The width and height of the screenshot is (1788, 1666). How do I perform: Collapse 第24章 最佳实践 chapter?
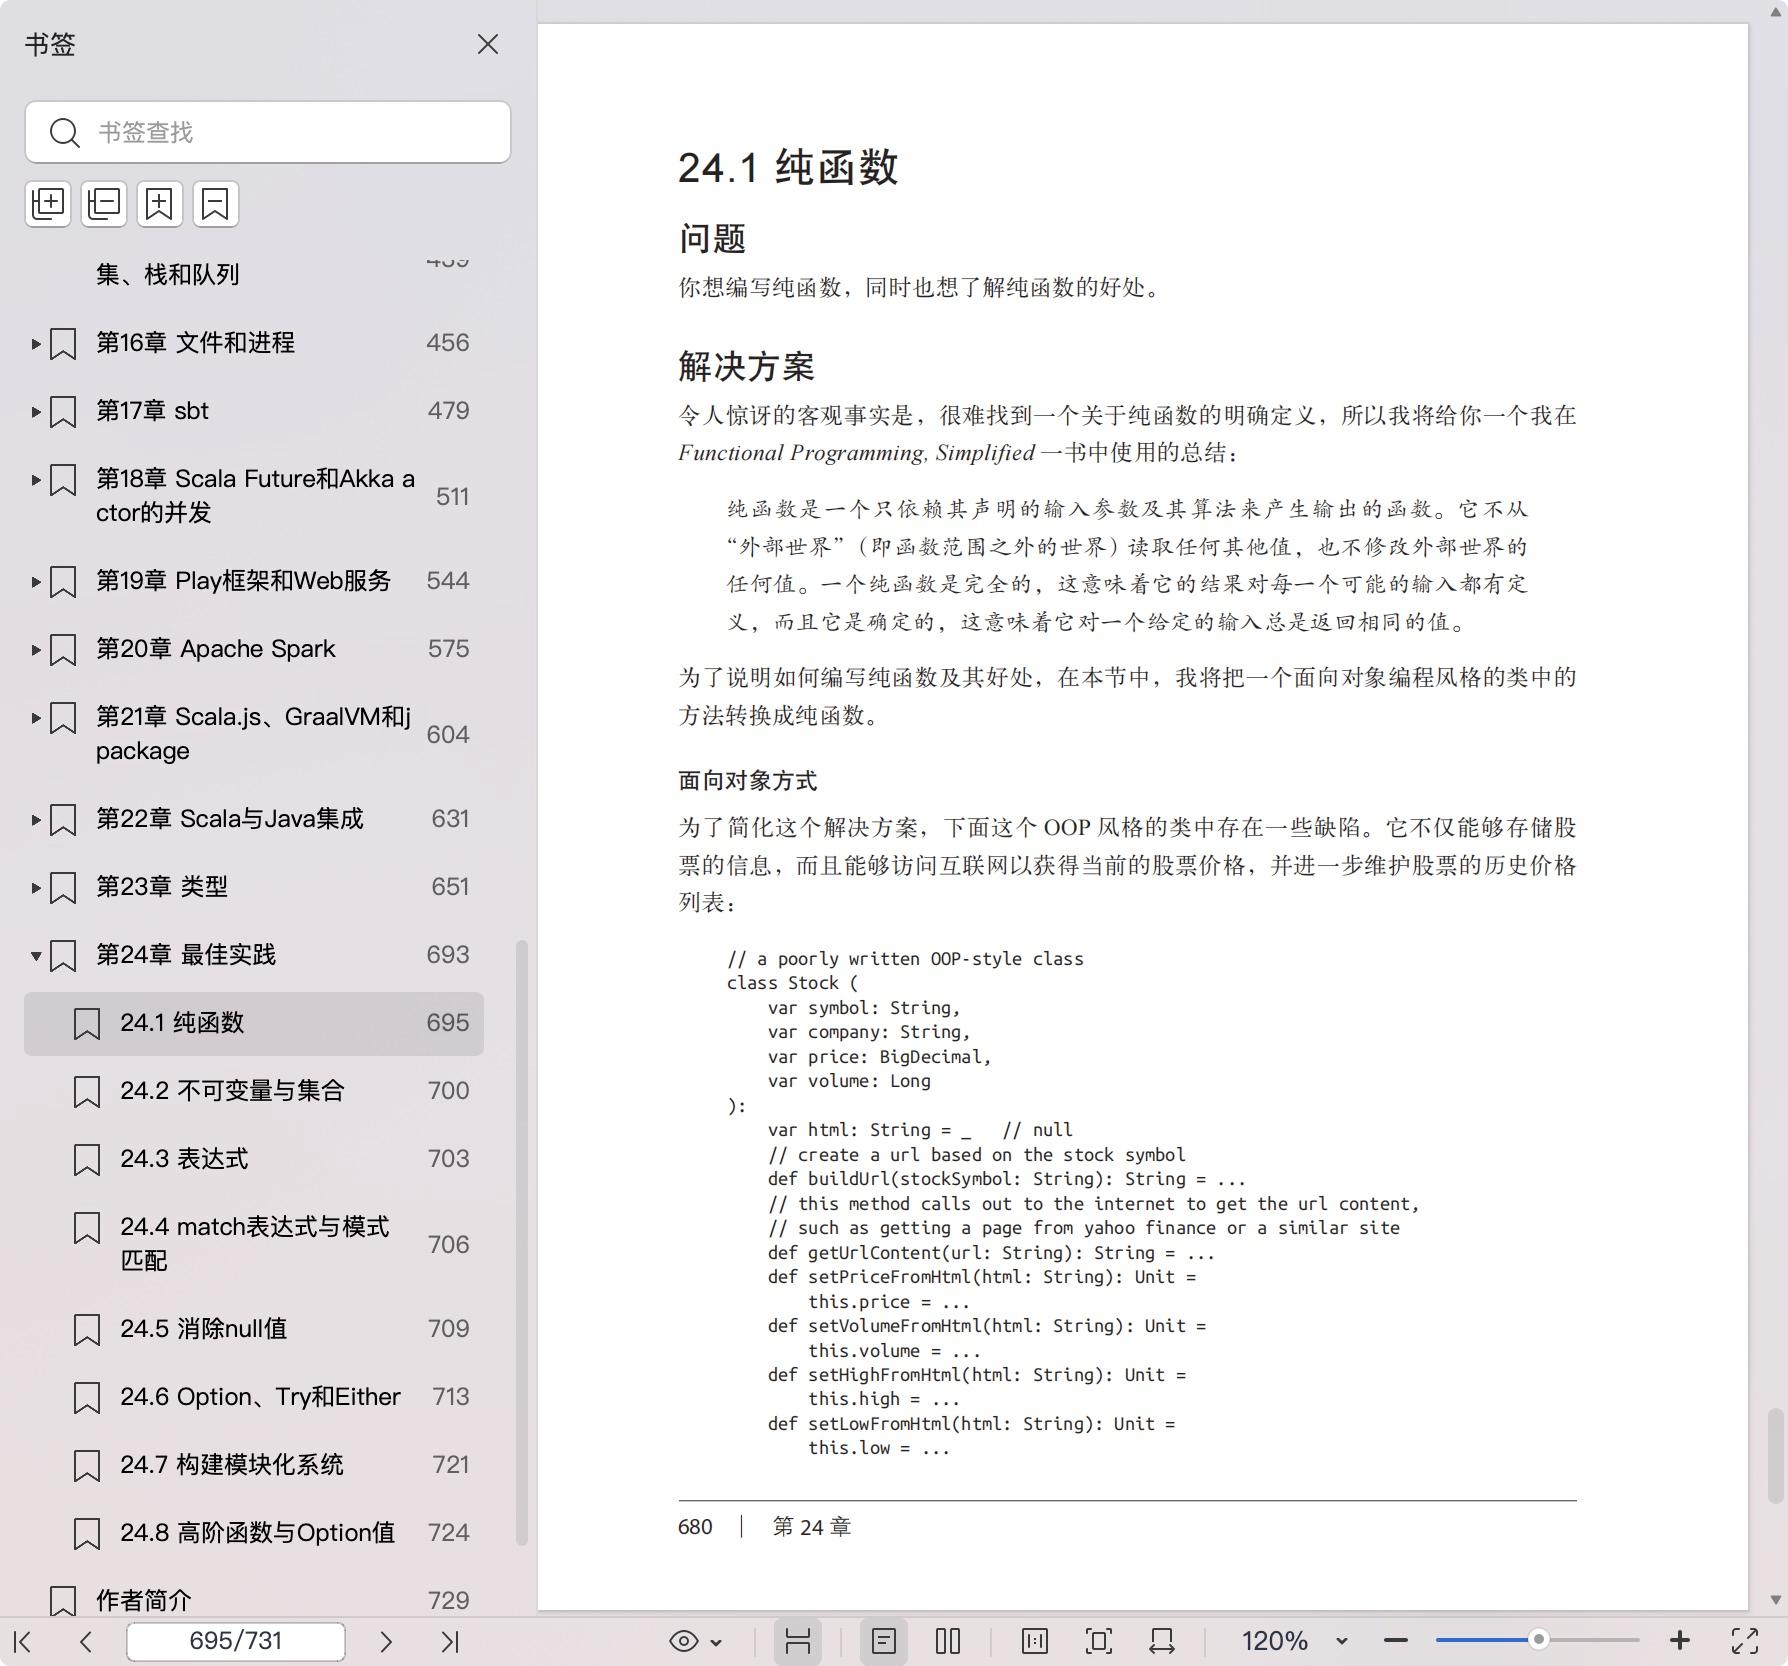click(x=36, y=956)
